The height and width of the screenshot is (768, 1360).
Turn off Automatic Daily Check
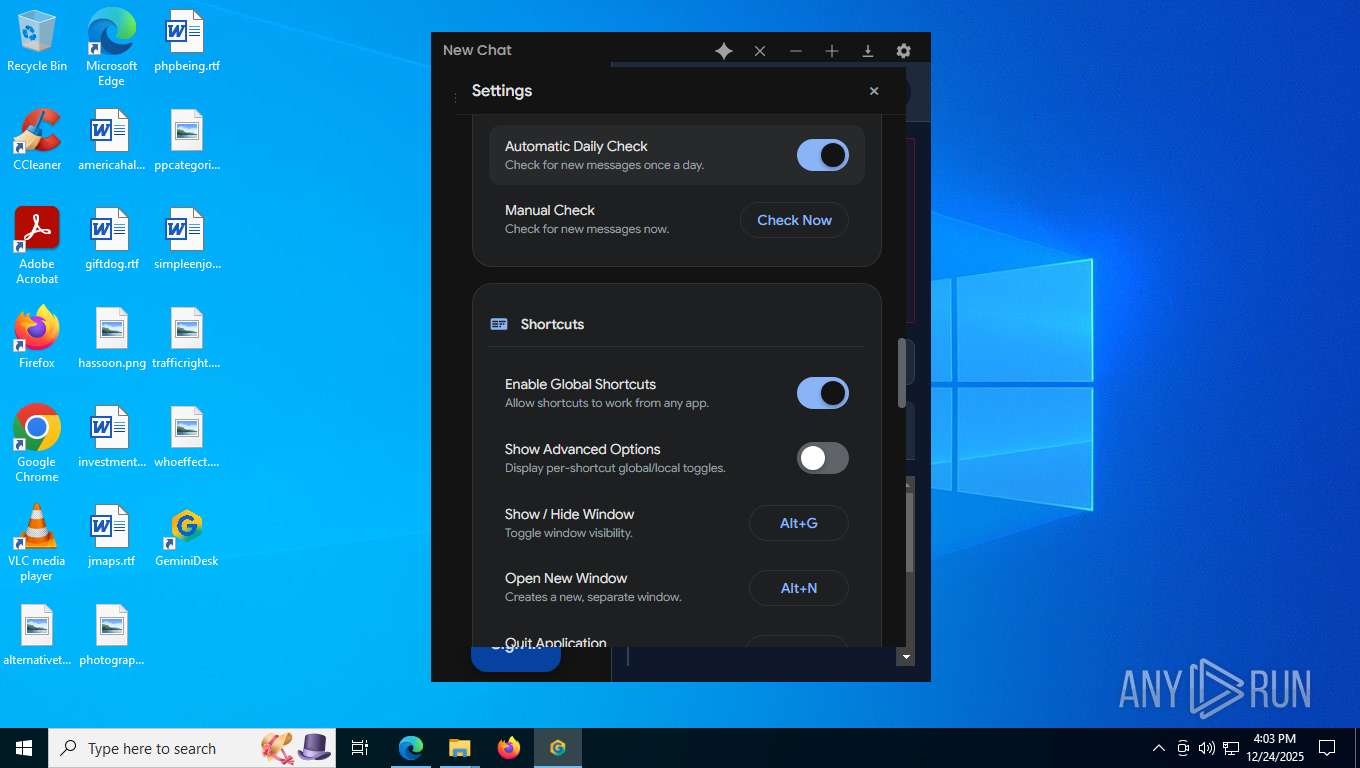point(823,155)
